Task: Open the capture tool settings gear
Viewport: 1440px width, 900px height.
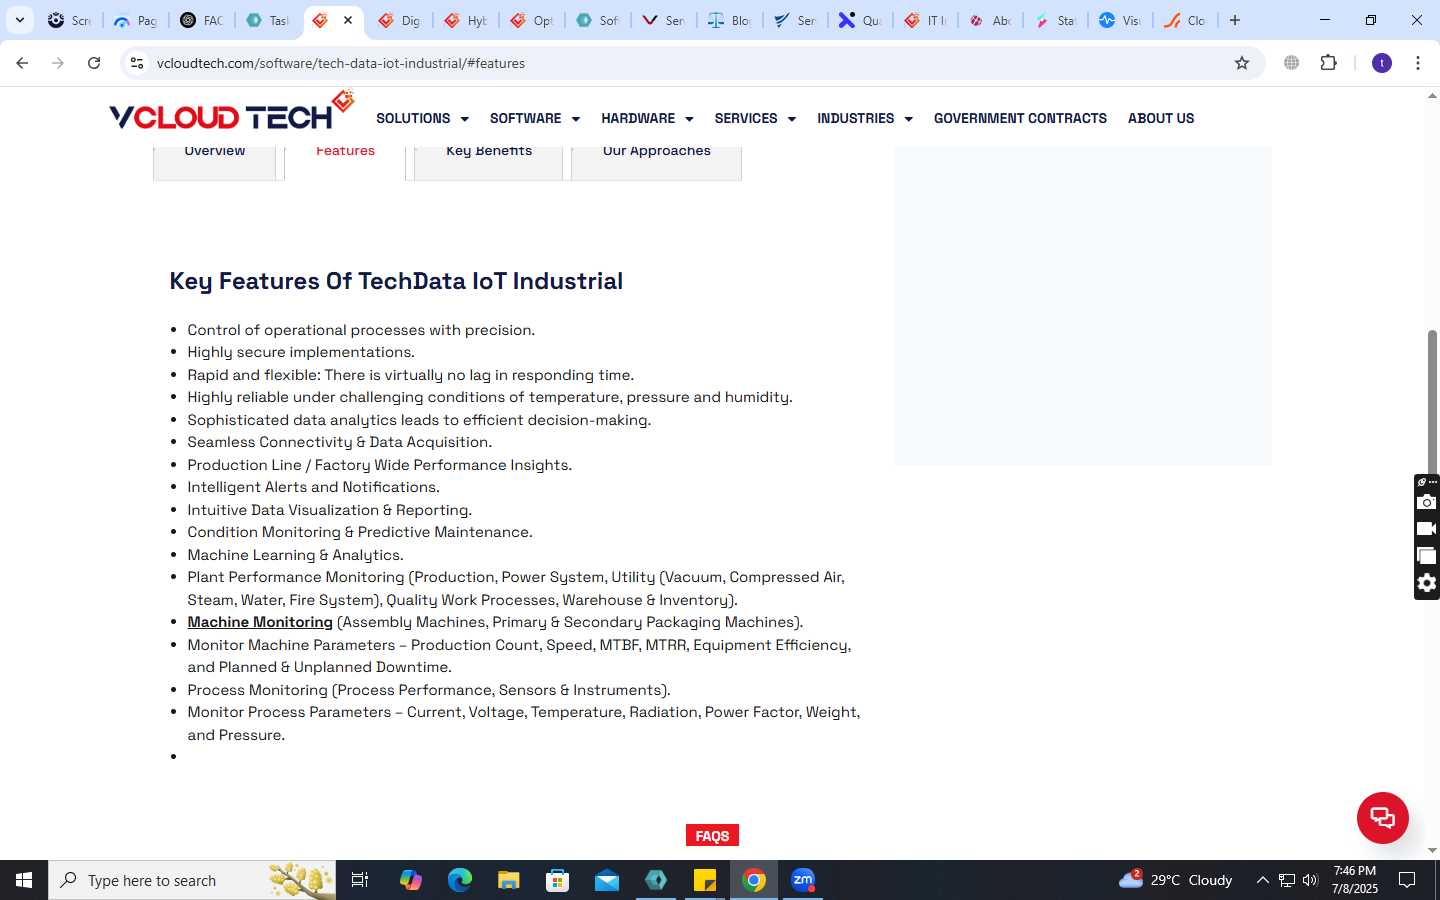Action: (1427, 583)
